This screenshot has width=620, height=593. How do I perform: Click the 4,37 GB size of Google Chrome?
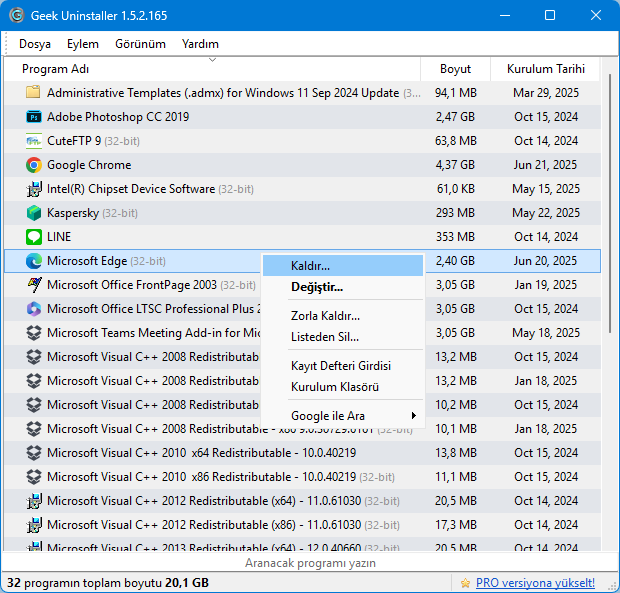pyautogui.click(x=456, y=165)
